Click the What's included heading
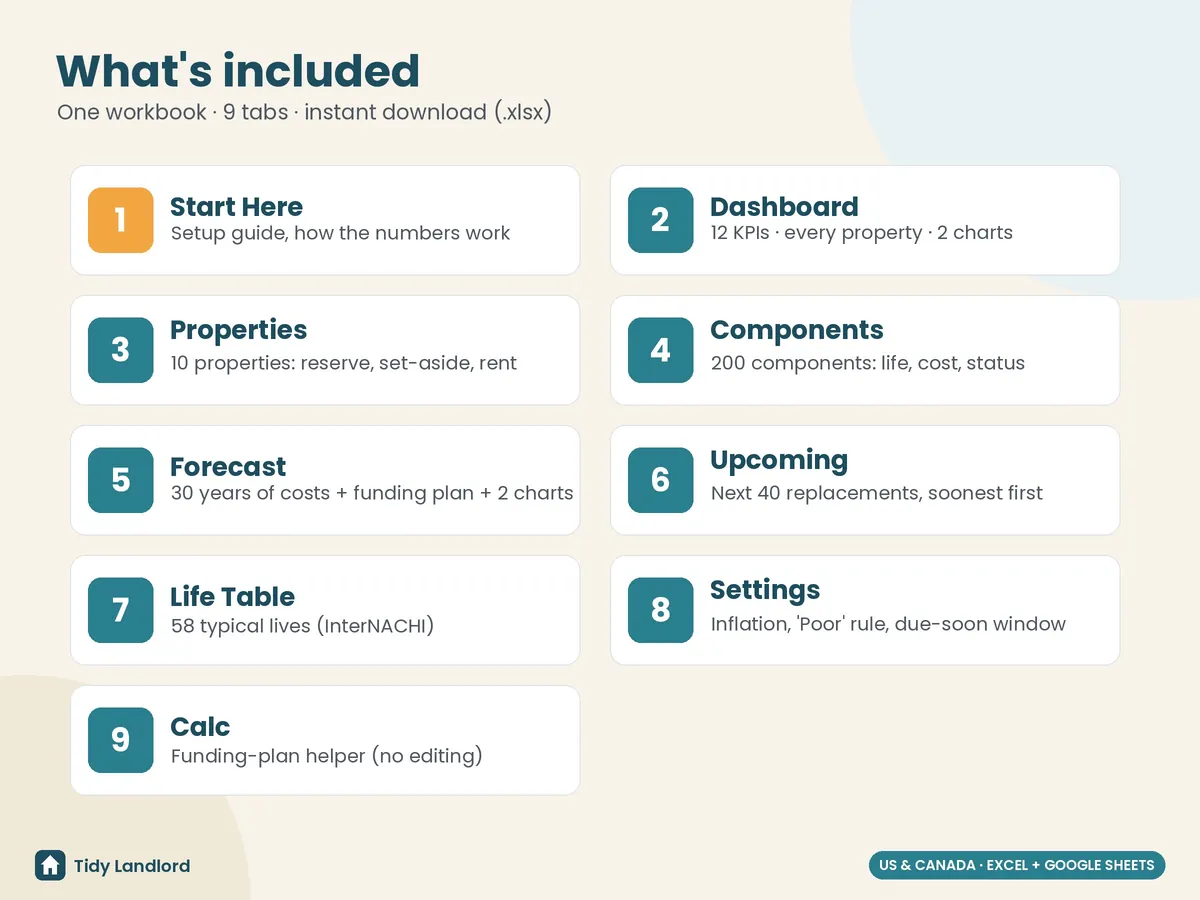The height and width of the screenshot is (900, 1200). (x=238, y=71)
